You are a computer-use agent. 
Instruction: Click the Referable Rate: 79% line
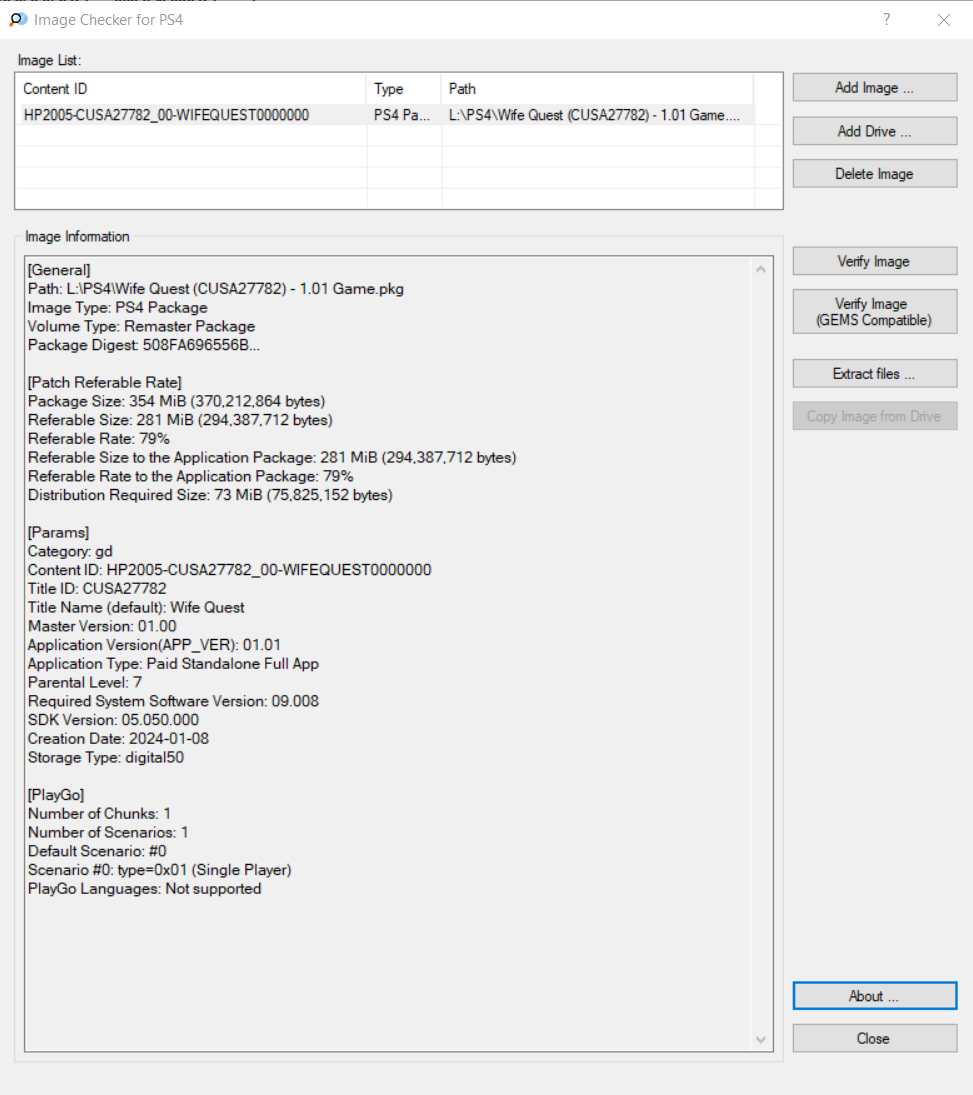(x=98, y=439)
